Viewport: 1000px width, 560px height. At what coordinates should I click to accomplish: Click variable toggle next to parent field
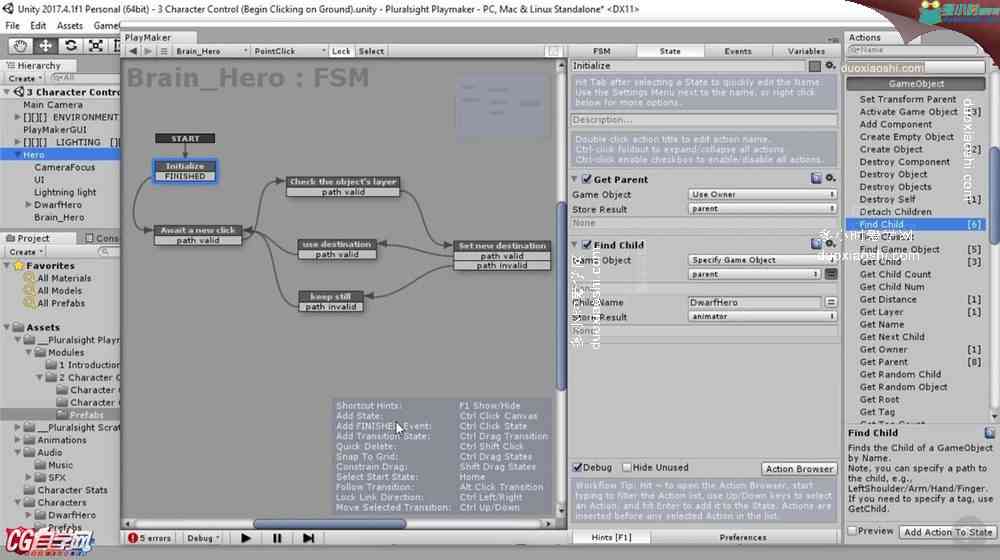(x=831, y=274)
